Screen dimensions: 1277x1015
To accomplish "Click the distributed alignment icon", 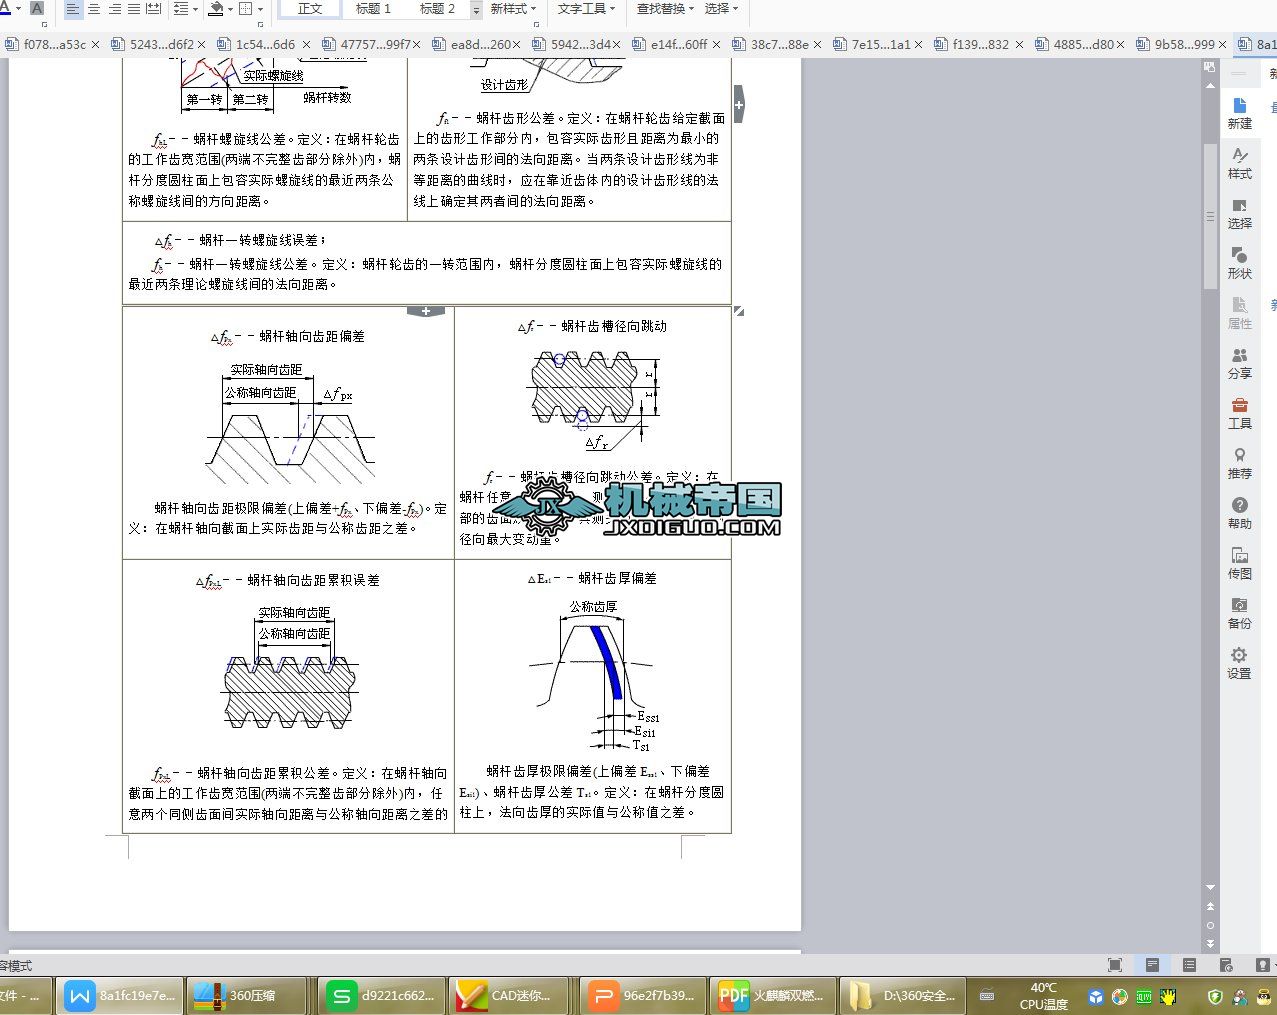I will 153,9.
